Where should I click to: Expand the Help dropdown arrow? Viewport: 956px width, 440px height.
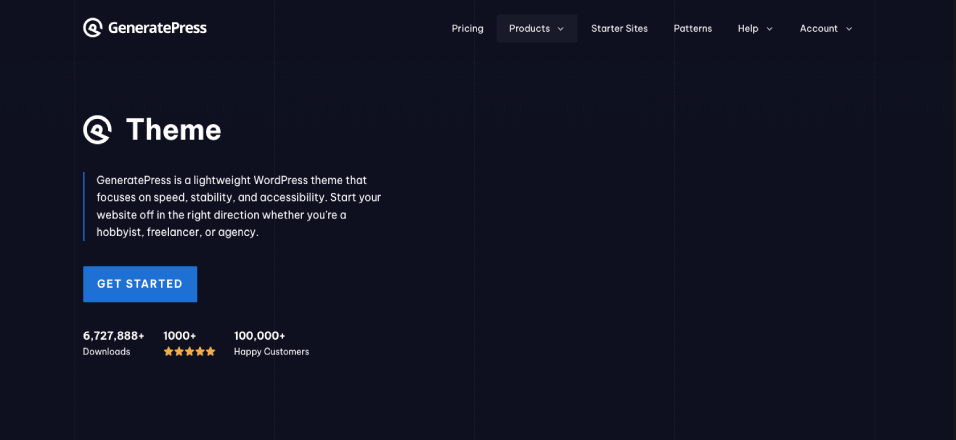pos(769,29)
